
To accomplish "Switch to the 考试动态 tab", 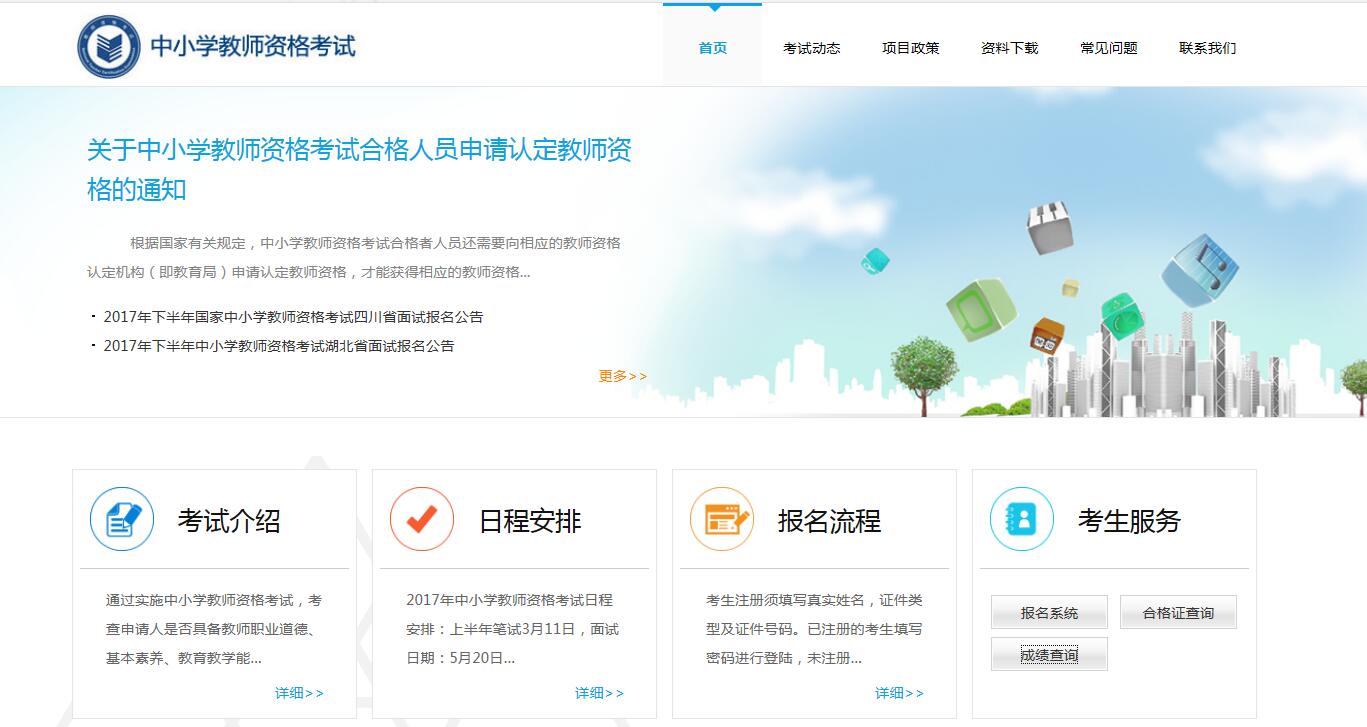I will [x=813, y=47].
